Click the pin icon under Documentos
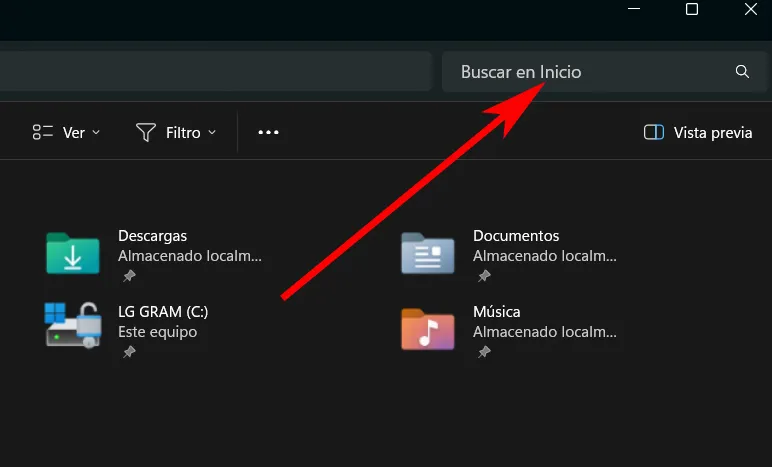Viewport: 772px width, 467px height. click(484, 276)
